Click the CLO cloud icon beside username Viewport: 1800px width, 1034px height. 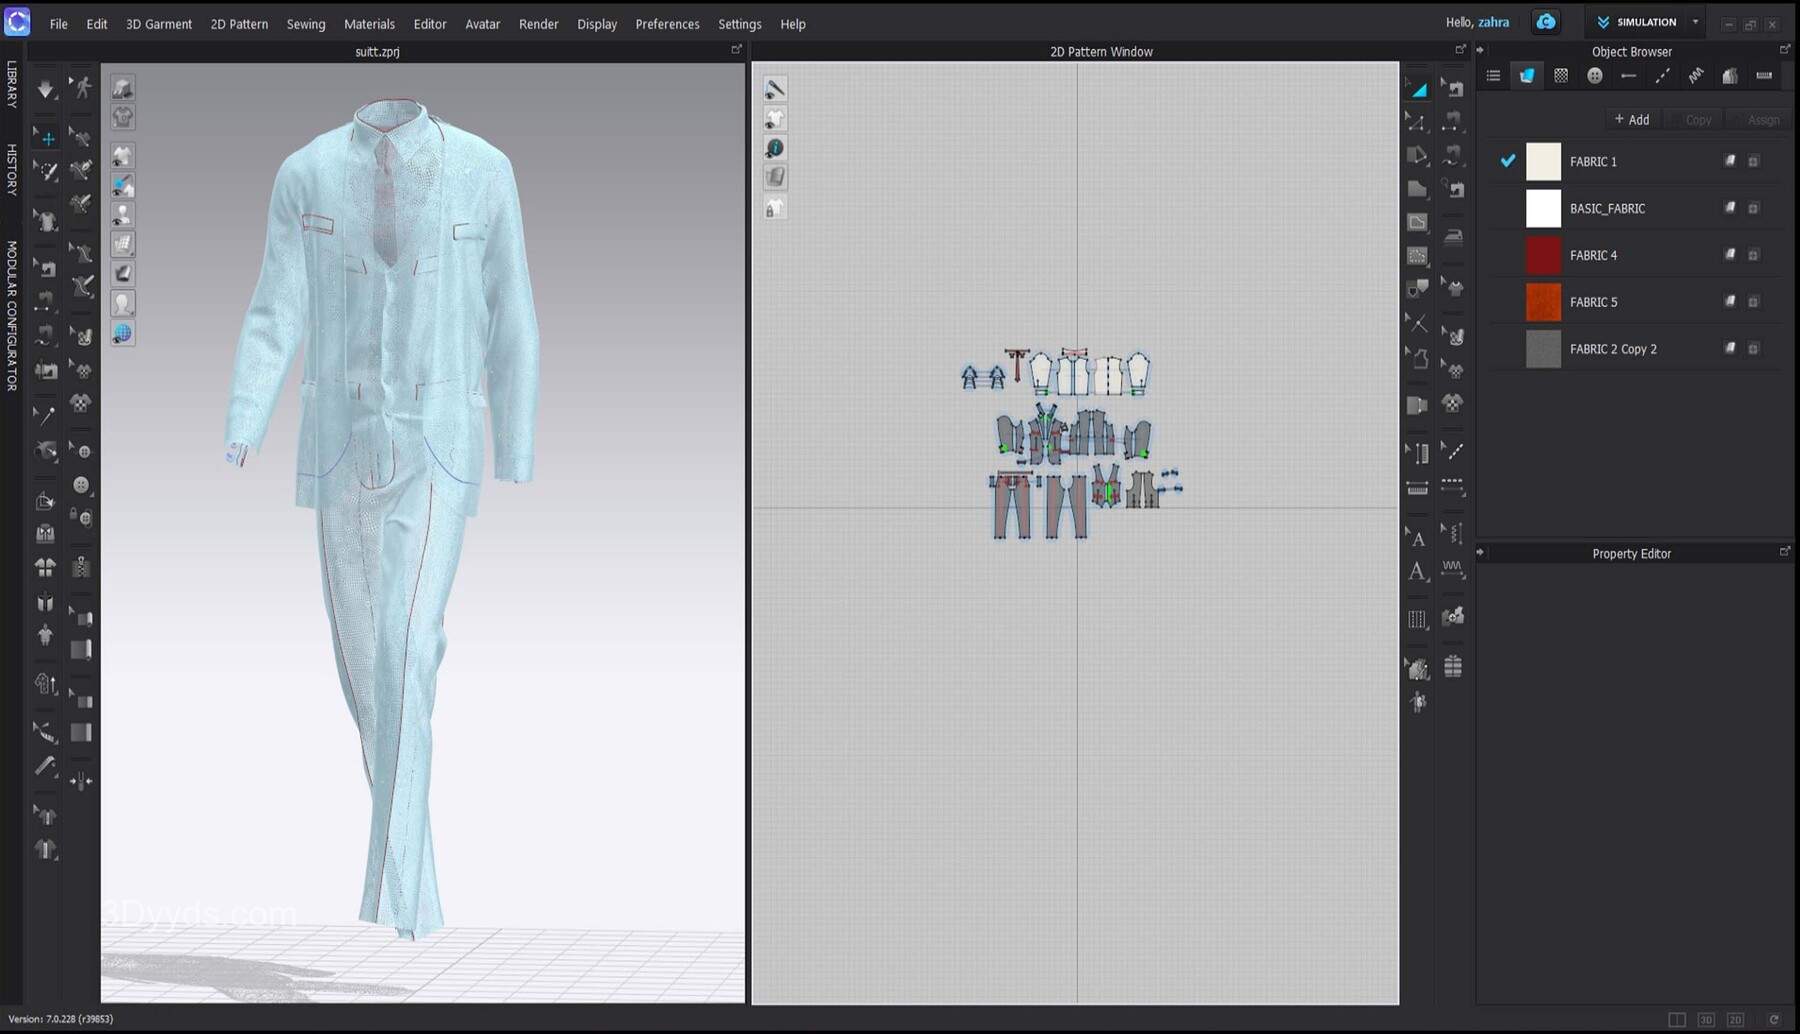[x=1546, y=22]
